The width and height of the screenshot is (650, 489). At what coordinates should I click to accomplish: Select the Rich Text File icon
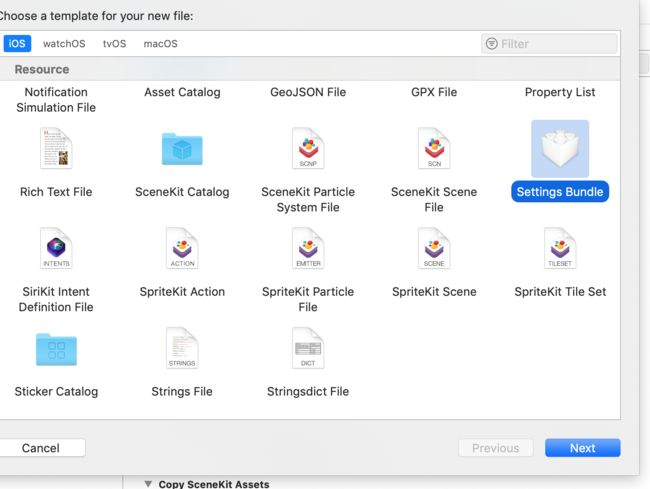[x=56, y=148]
